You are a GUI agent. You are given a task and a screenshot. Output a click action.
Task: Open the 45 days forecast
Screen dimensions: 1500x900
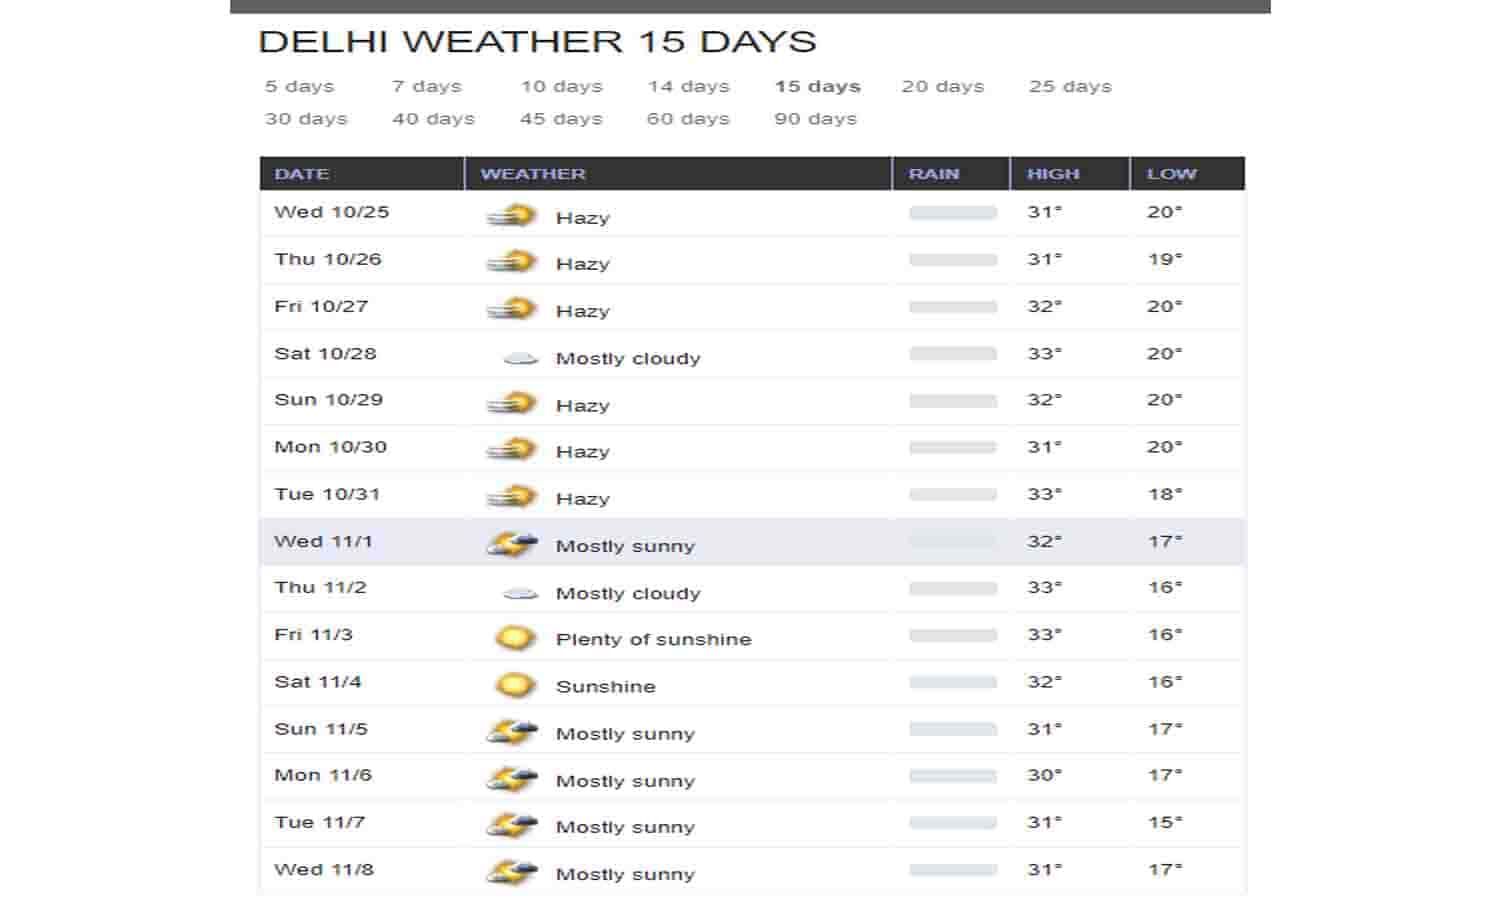pos(560,118)
